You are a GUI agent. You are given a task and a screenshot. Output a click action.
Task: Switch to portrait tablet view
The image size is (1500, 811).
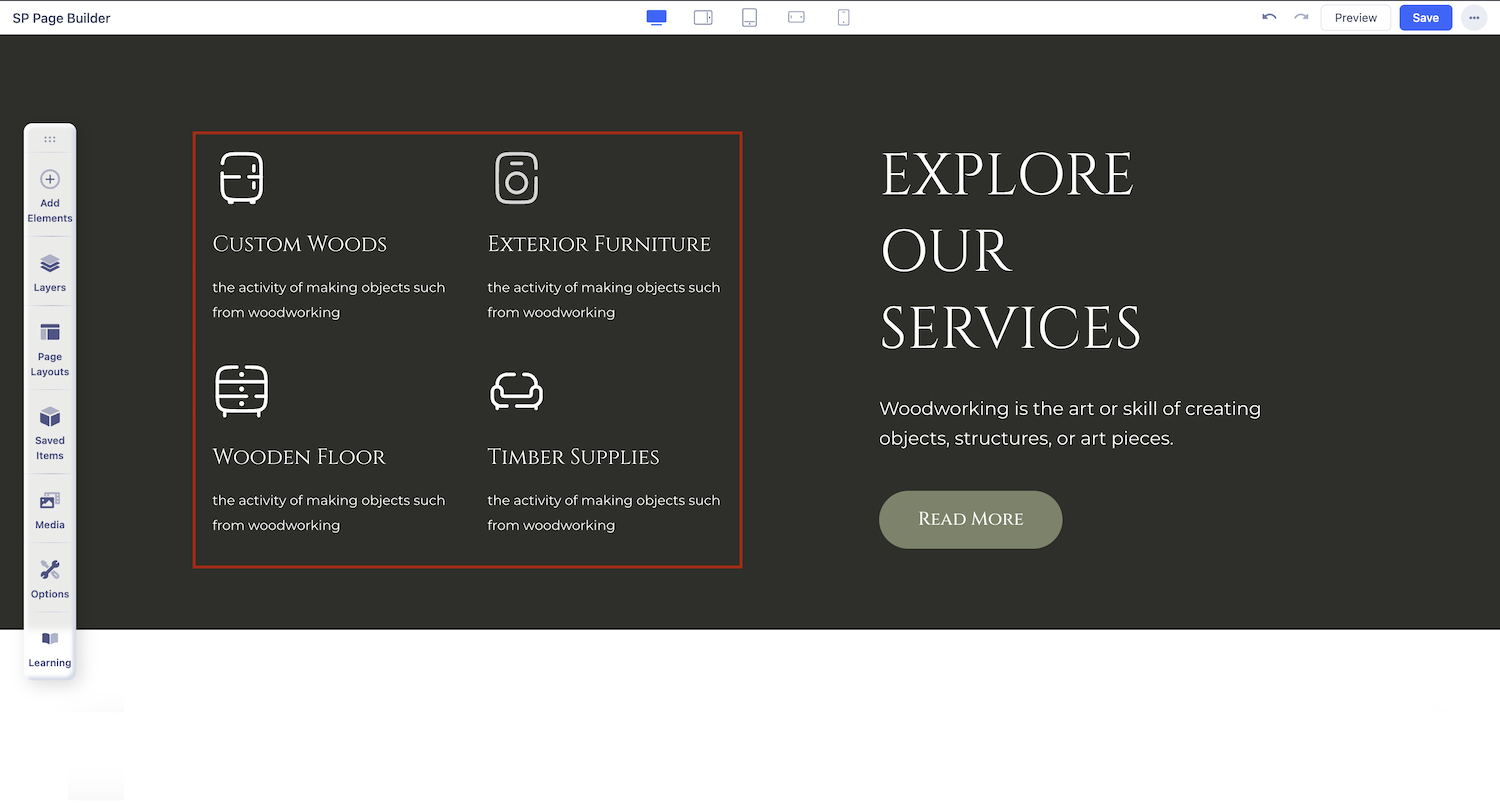coord(749,18)
